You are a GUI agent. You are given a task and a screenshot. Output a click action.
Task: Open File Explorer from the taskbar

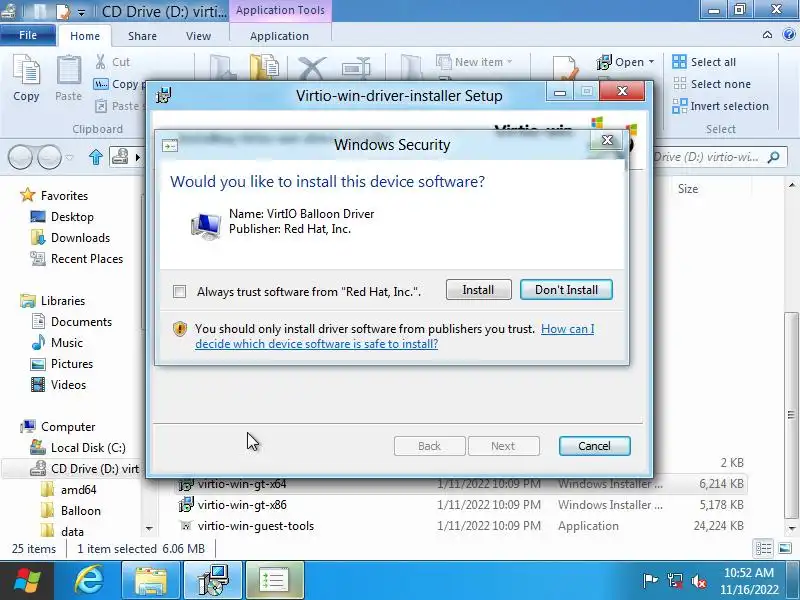[151, 581]
